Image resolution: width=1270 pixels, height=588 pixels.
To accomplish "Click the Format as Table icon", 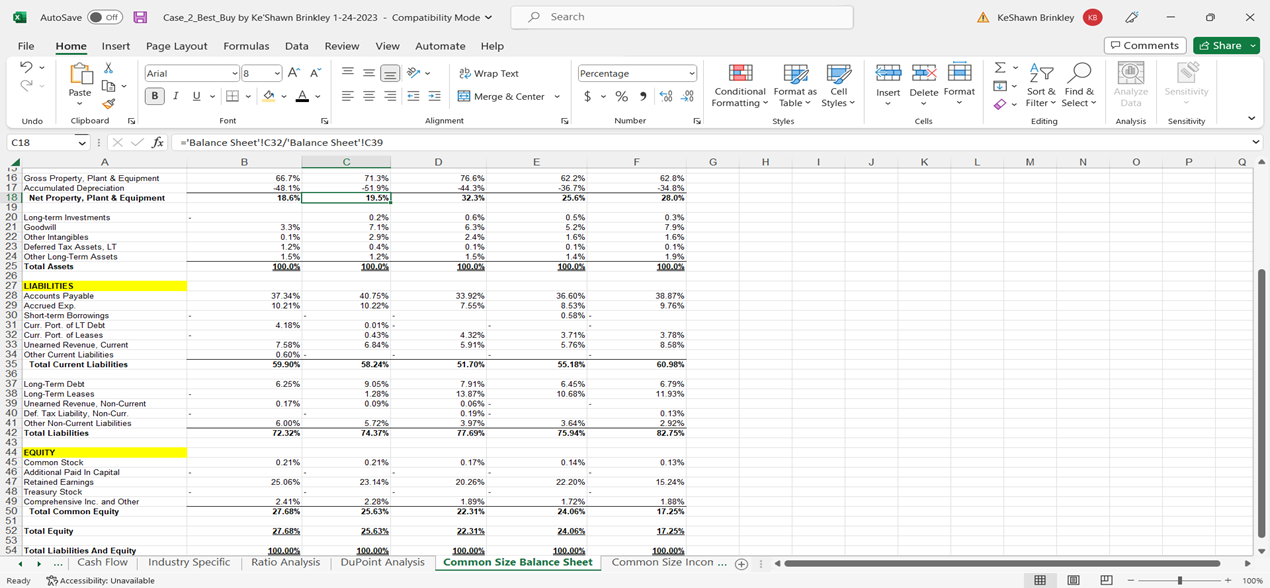I will tap(795, 85).
